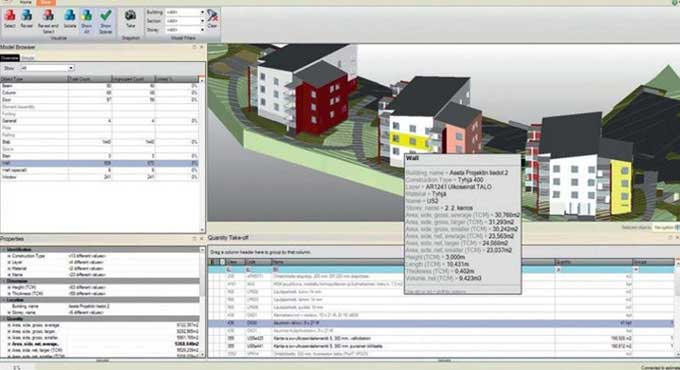Pin the Model Browser panel
The width and height of the screenshot is (680, 370).
coord(194,47)
